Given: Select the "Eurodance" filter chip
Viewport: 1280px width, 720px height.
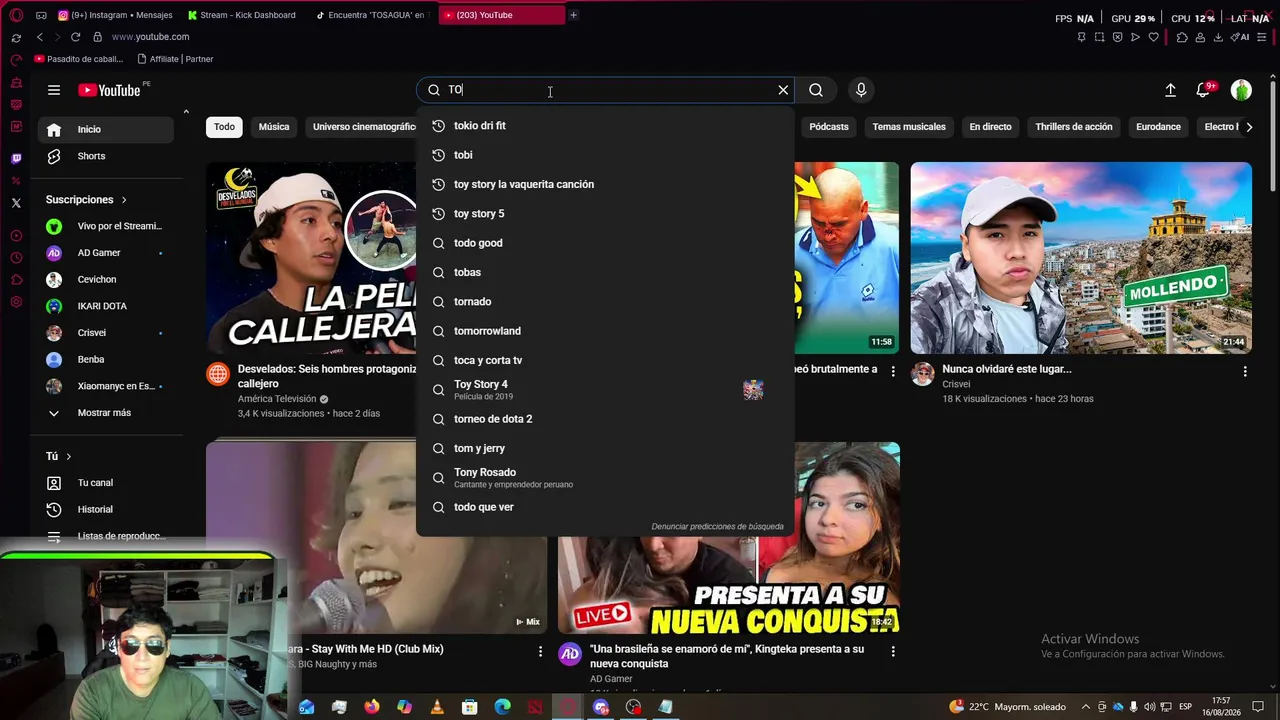Looking at the screenshot, I should pos(1158,127).
